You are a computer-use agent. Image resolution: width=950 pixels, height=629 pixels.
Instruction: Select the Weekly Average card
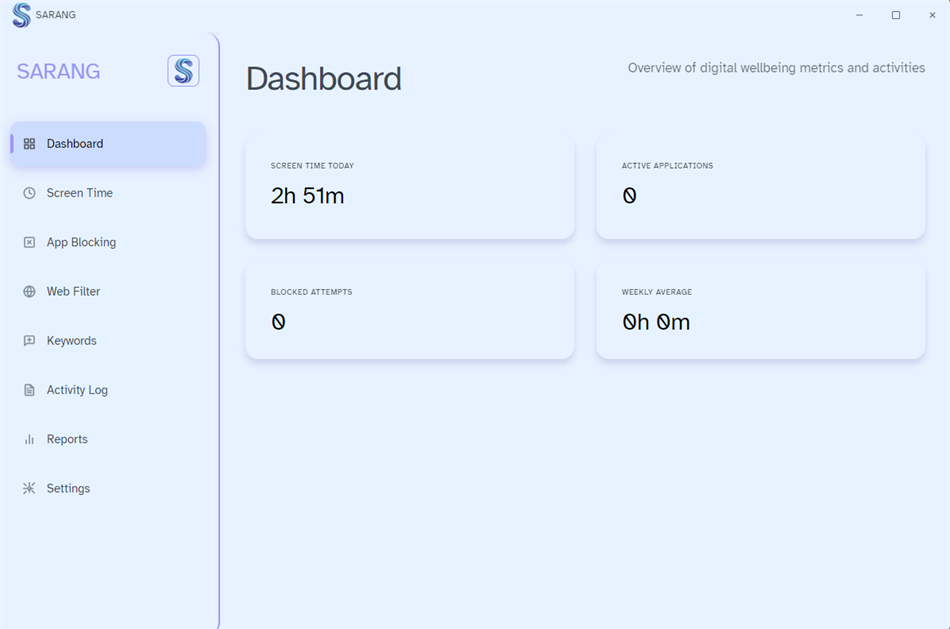coord(760,310)
